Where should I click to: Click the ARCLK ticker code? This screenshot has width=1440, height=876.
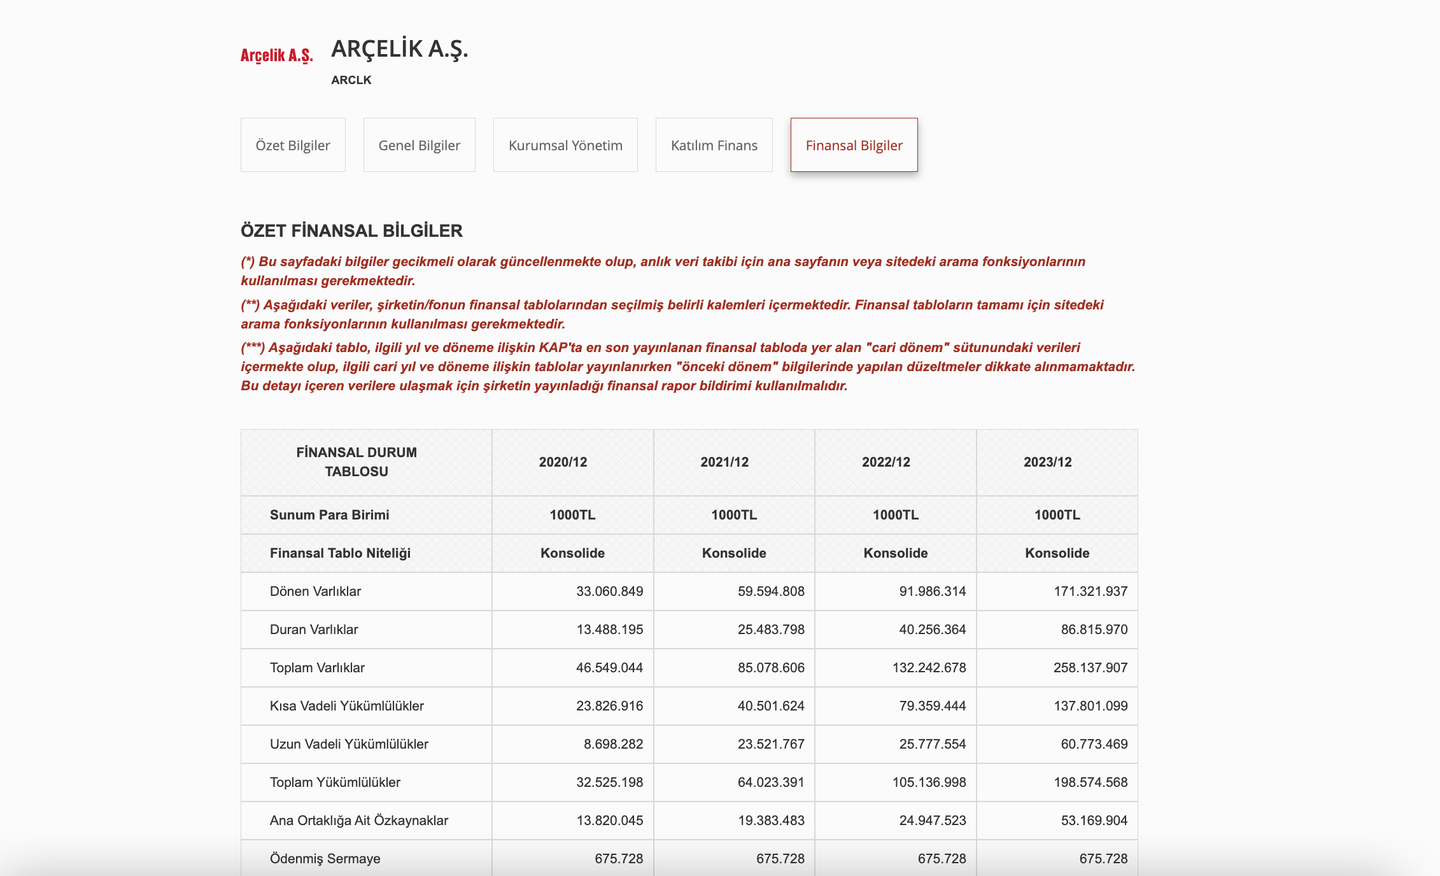351,80
